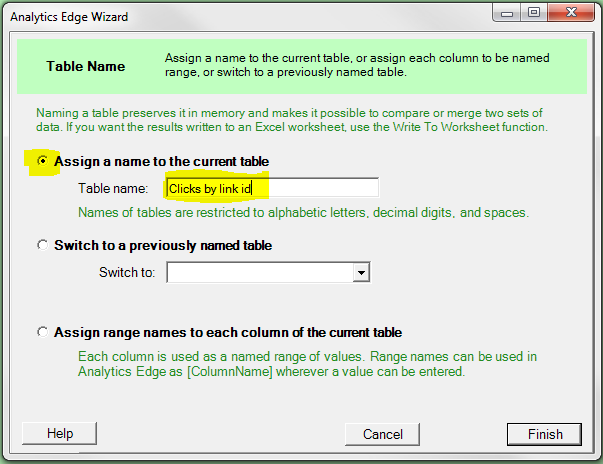
Task: Open Help for the wizard
Action: [60, 434]
